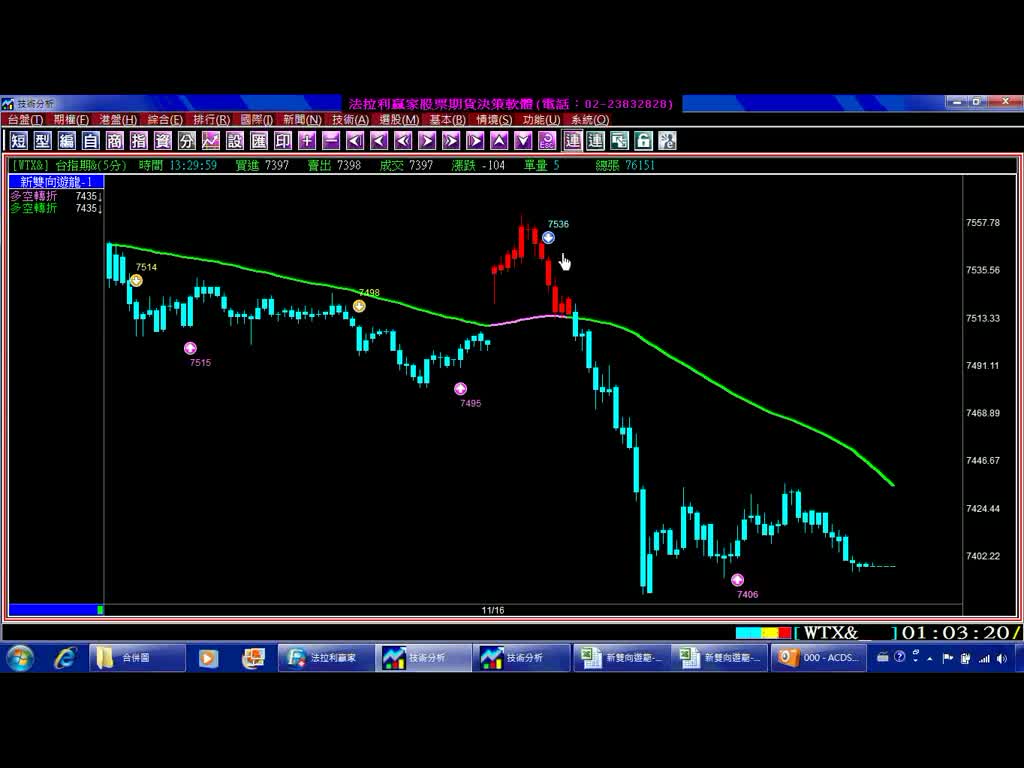Fast forward with the double right arrow
This screenshot has width=1024, height=768.
(451, 140)
